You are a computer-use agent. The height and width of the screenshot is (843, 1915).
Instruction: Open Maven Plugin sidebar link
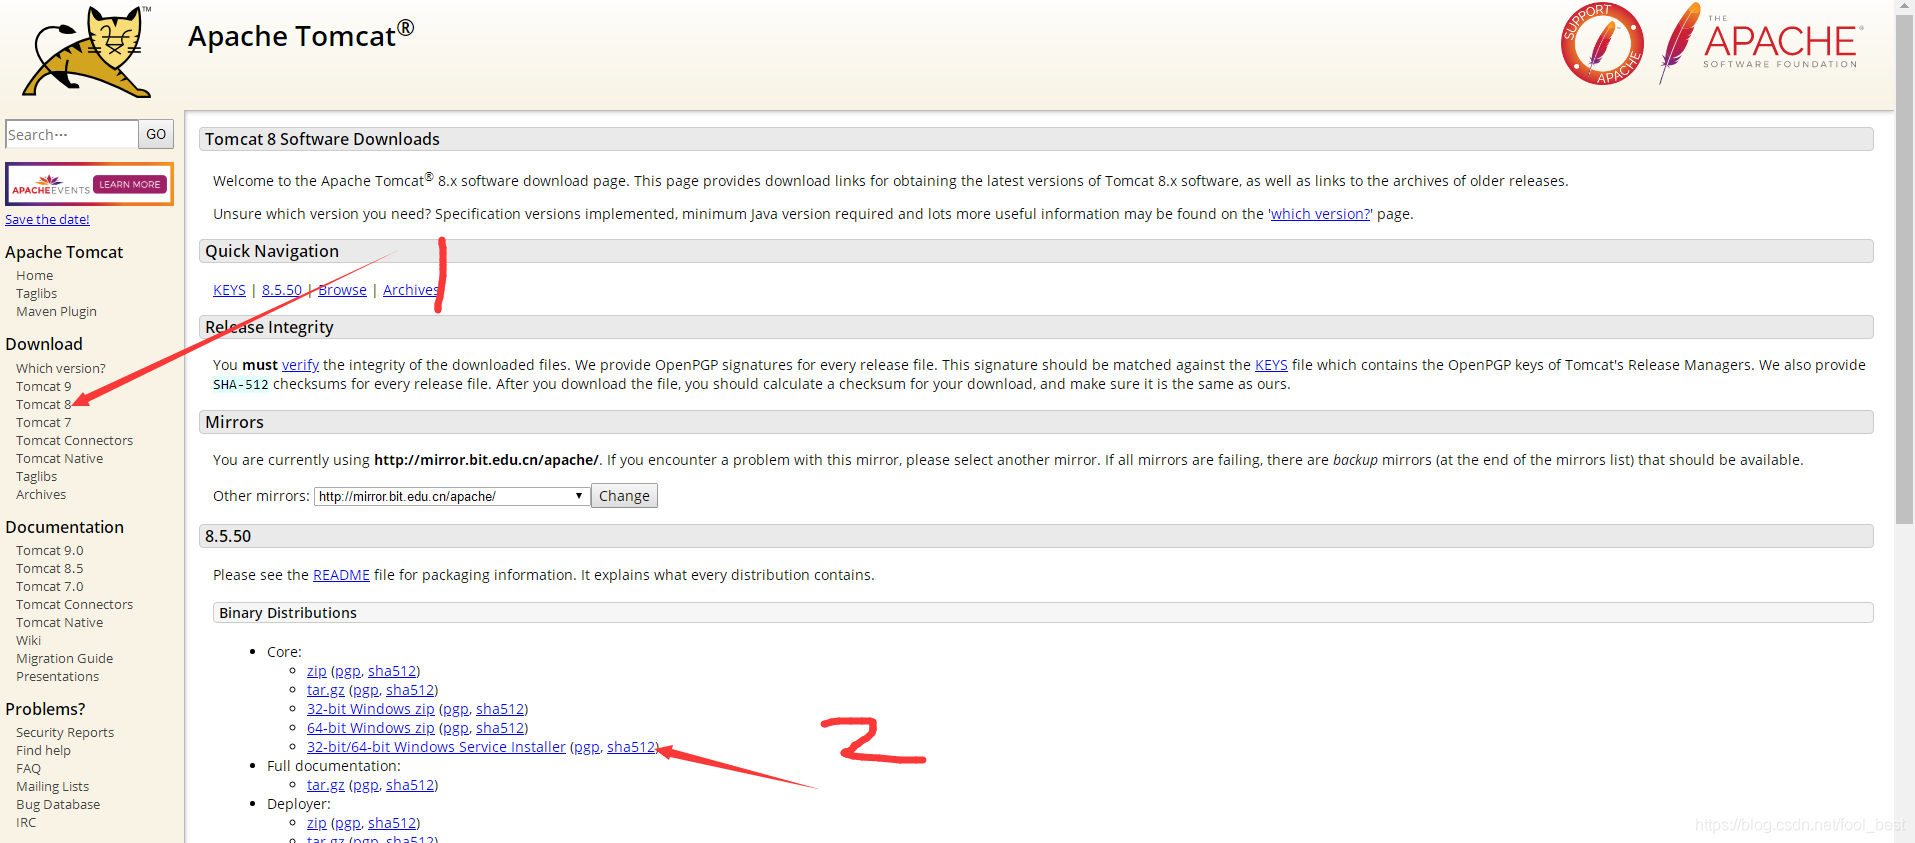56,311
